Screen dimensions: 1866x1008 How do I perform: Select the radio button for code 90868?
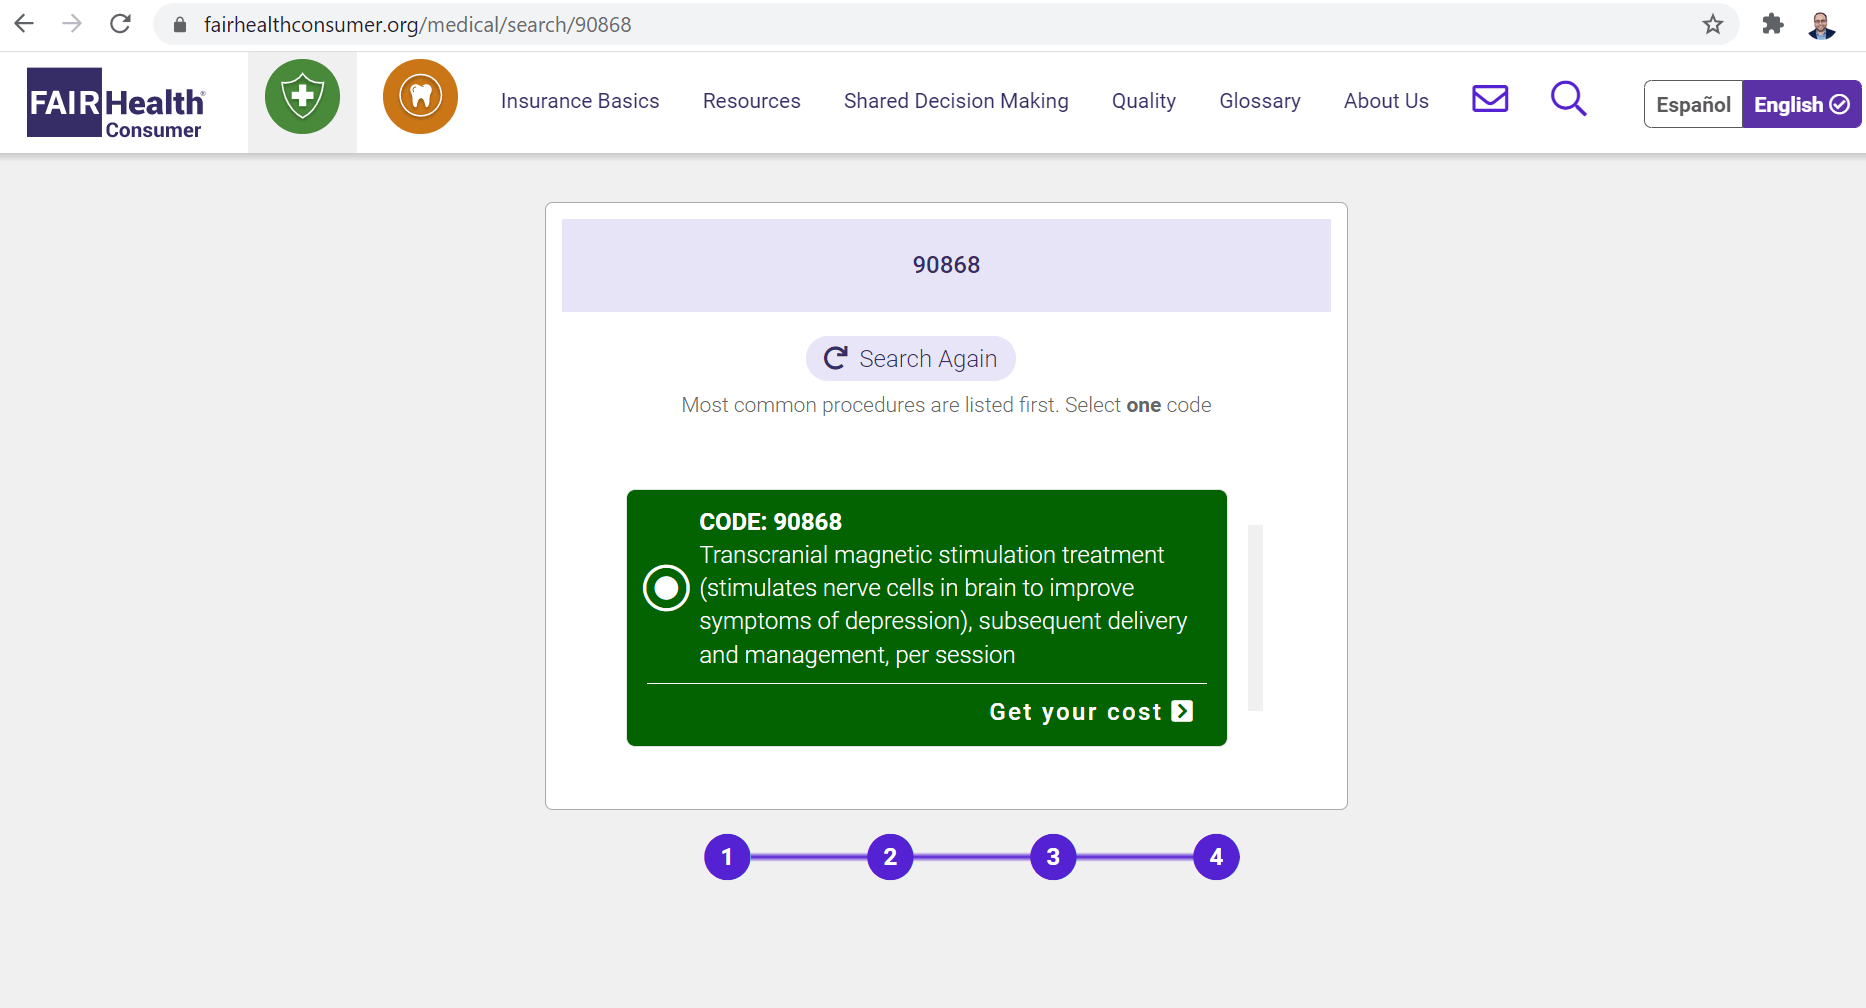666,588
